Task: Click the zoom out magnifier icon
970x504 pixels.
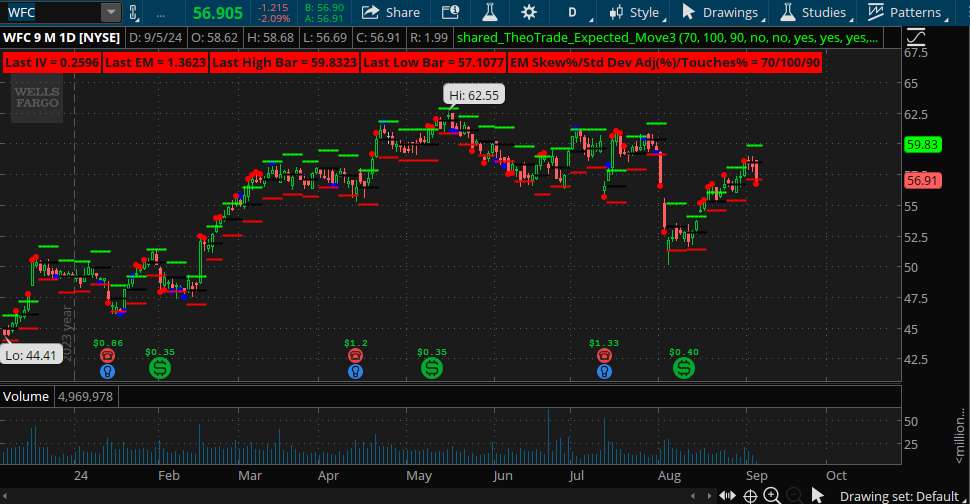Action: (794, 495)
